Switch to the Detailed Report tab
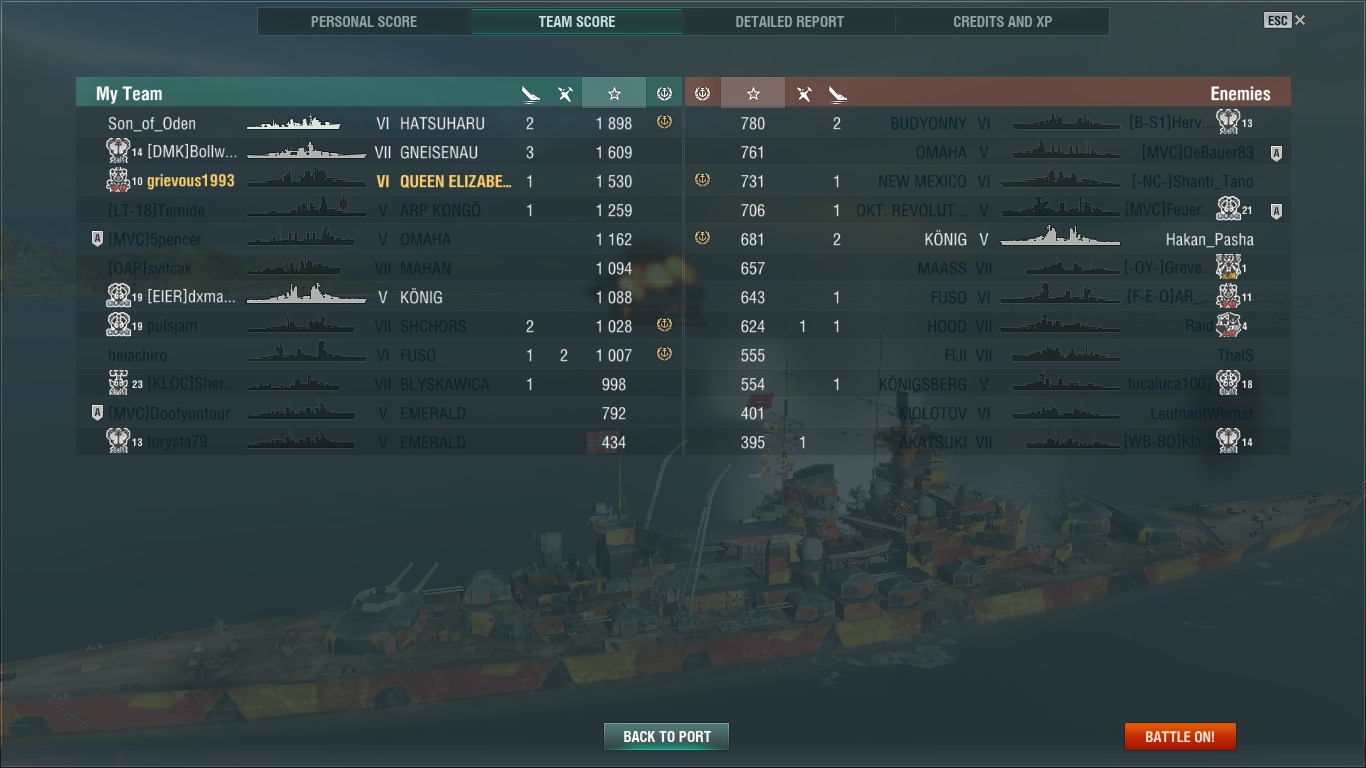The height and width of the screenshot is (768, 1366). click(789, 21)
